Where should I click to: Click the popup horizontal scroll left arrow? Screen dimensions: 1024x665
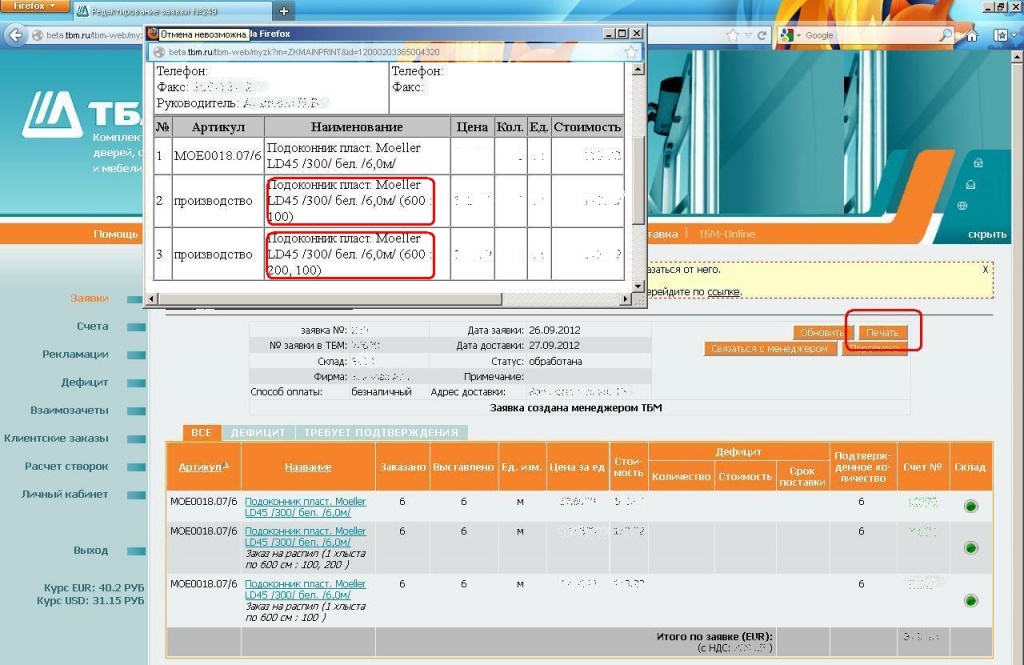(152, 299)
